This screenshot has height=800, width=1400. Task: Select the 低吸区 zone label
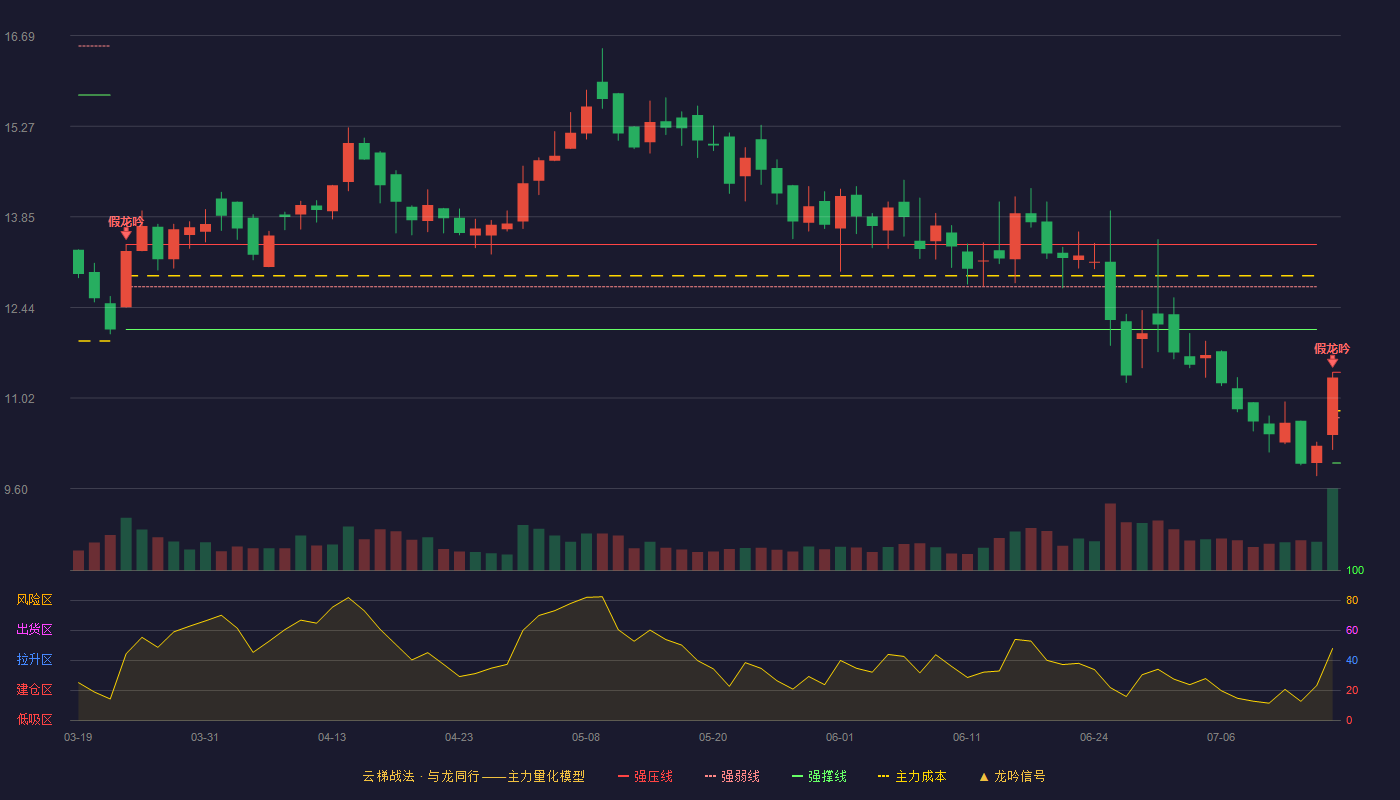(x=34, y=719)
